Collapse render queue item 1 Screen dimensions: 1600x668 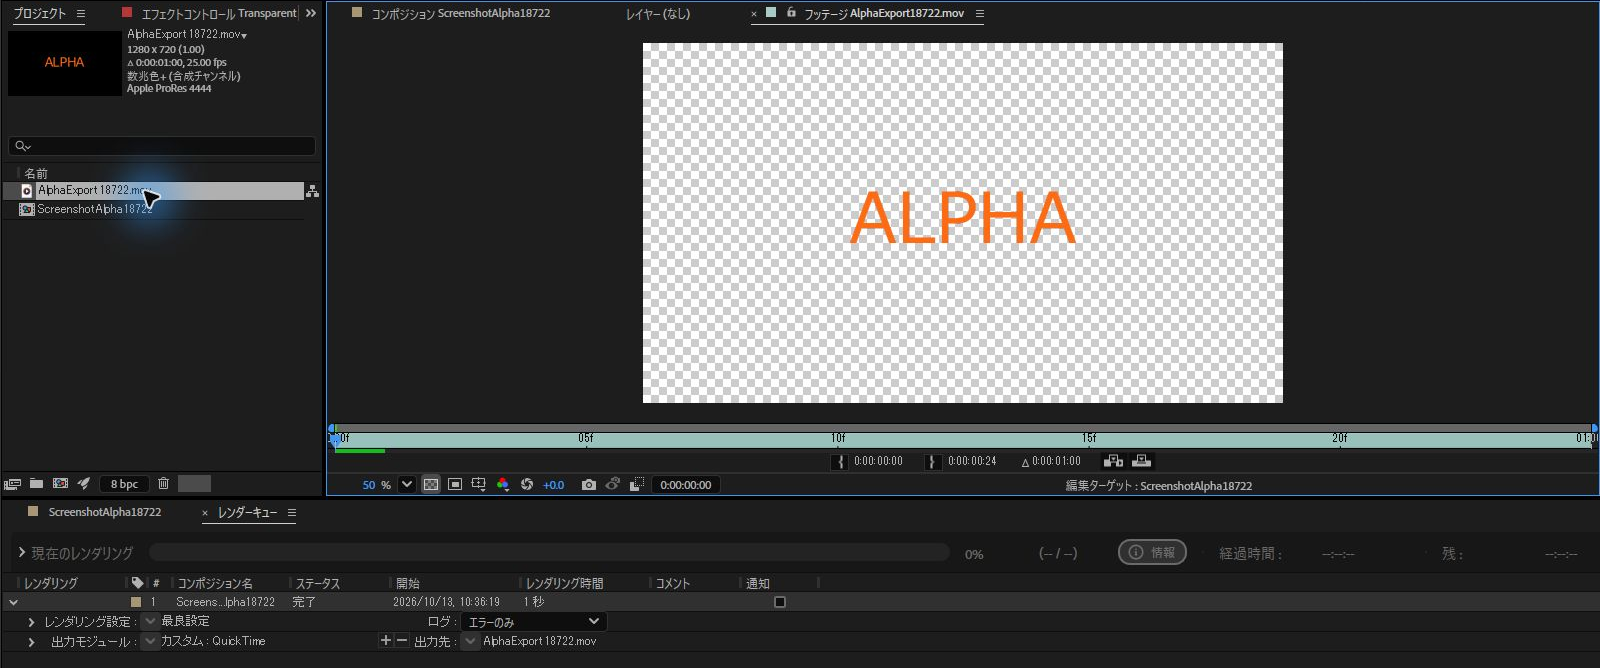click(13, 603)
